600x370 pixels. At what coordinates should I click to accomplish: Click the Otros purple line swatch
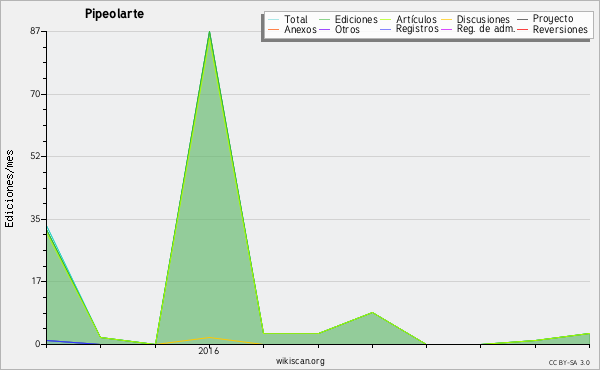point(324,29)
